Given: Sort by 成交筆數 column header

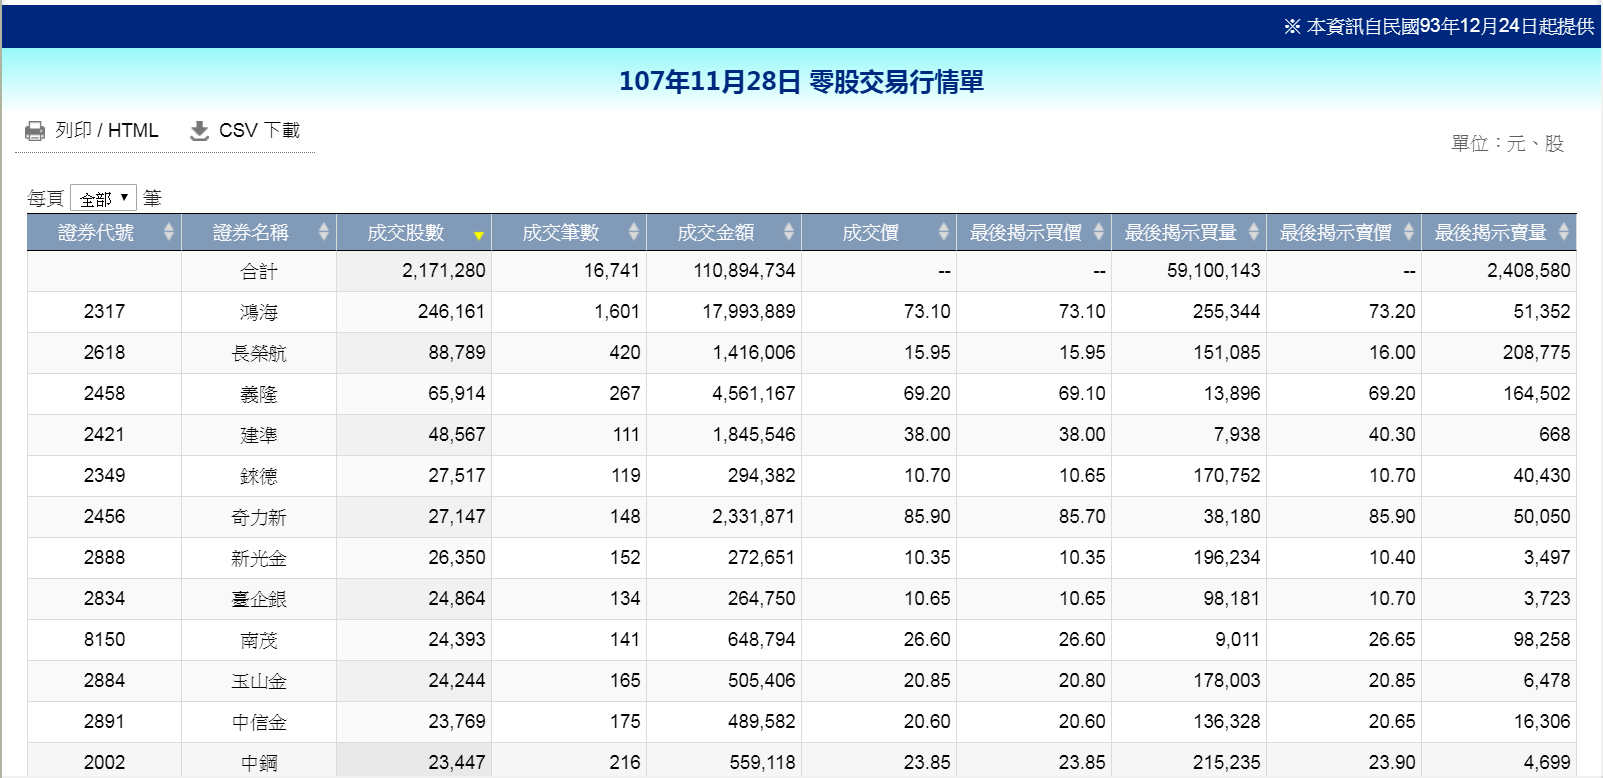Looking at the screenshot, I should click(569, 232).
